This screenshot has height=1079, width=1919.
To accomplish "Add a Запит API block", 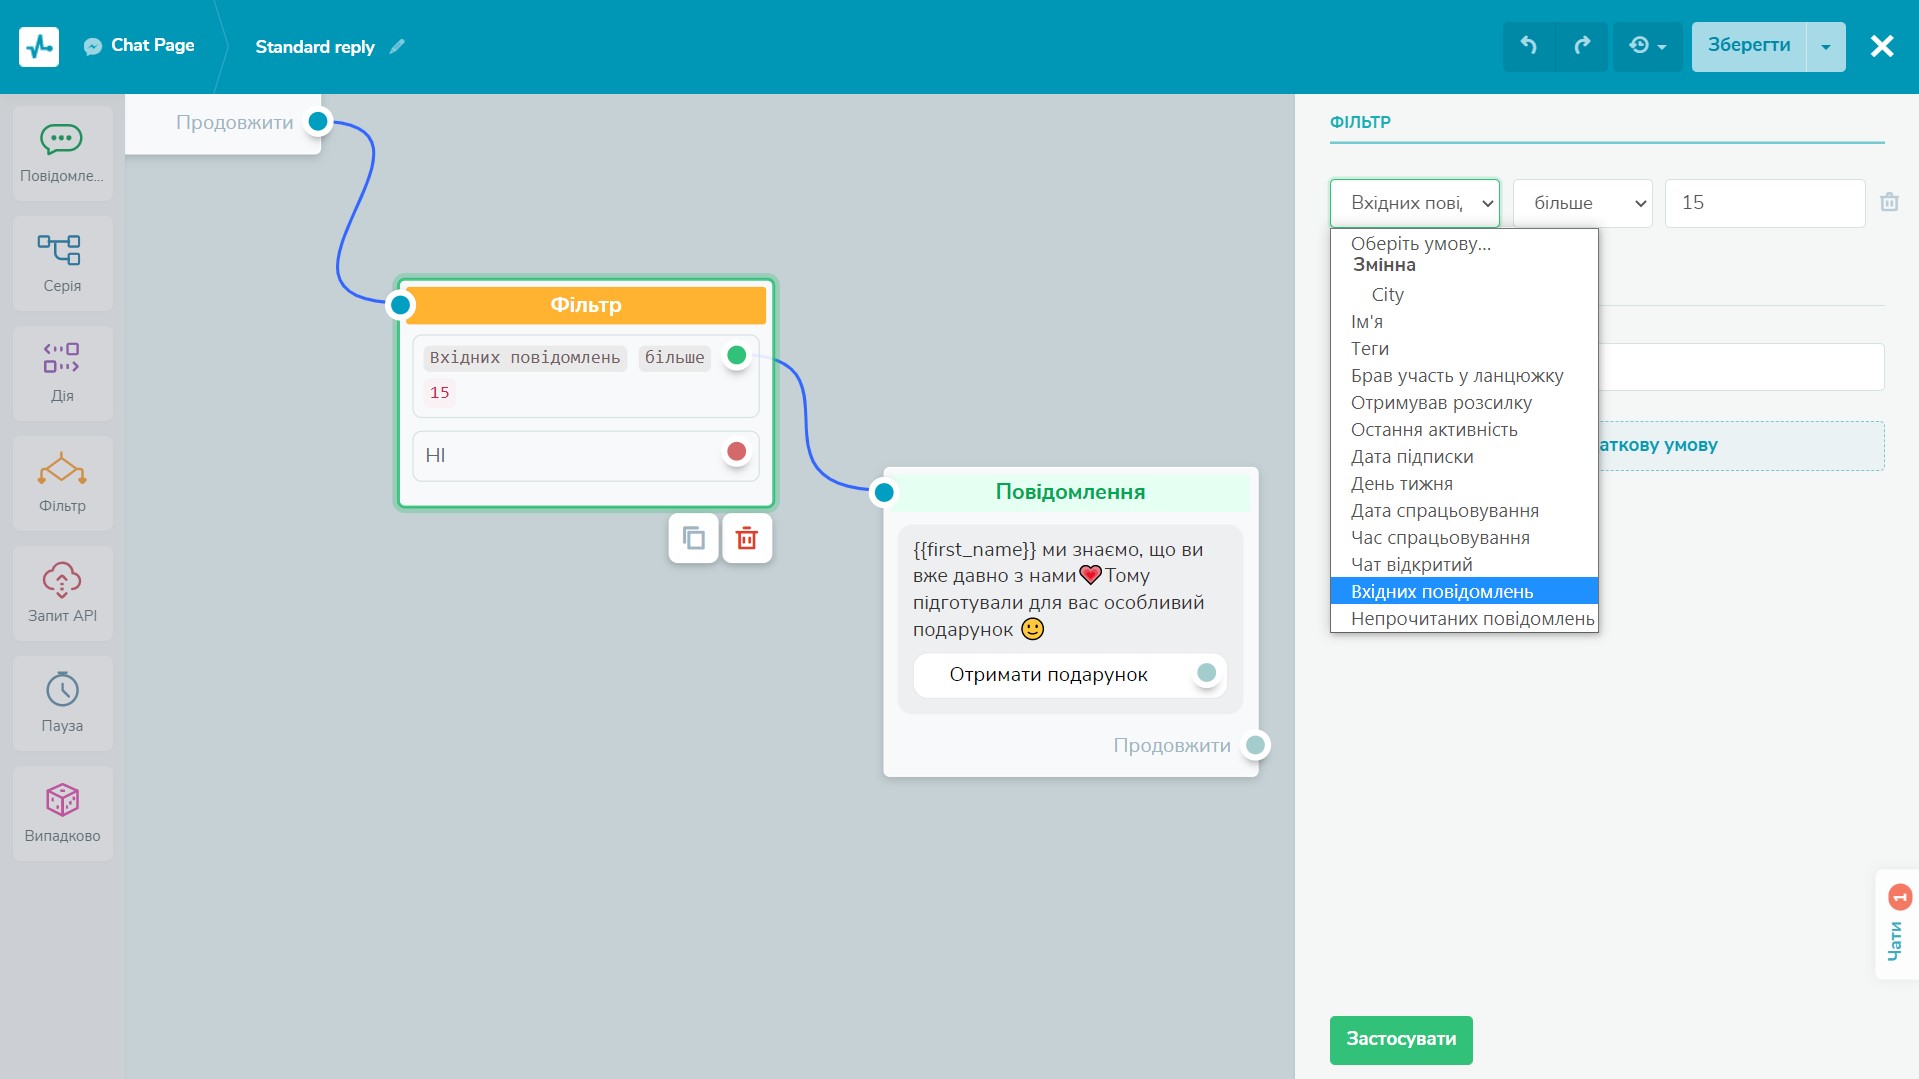I will click(x=62, y=593).
